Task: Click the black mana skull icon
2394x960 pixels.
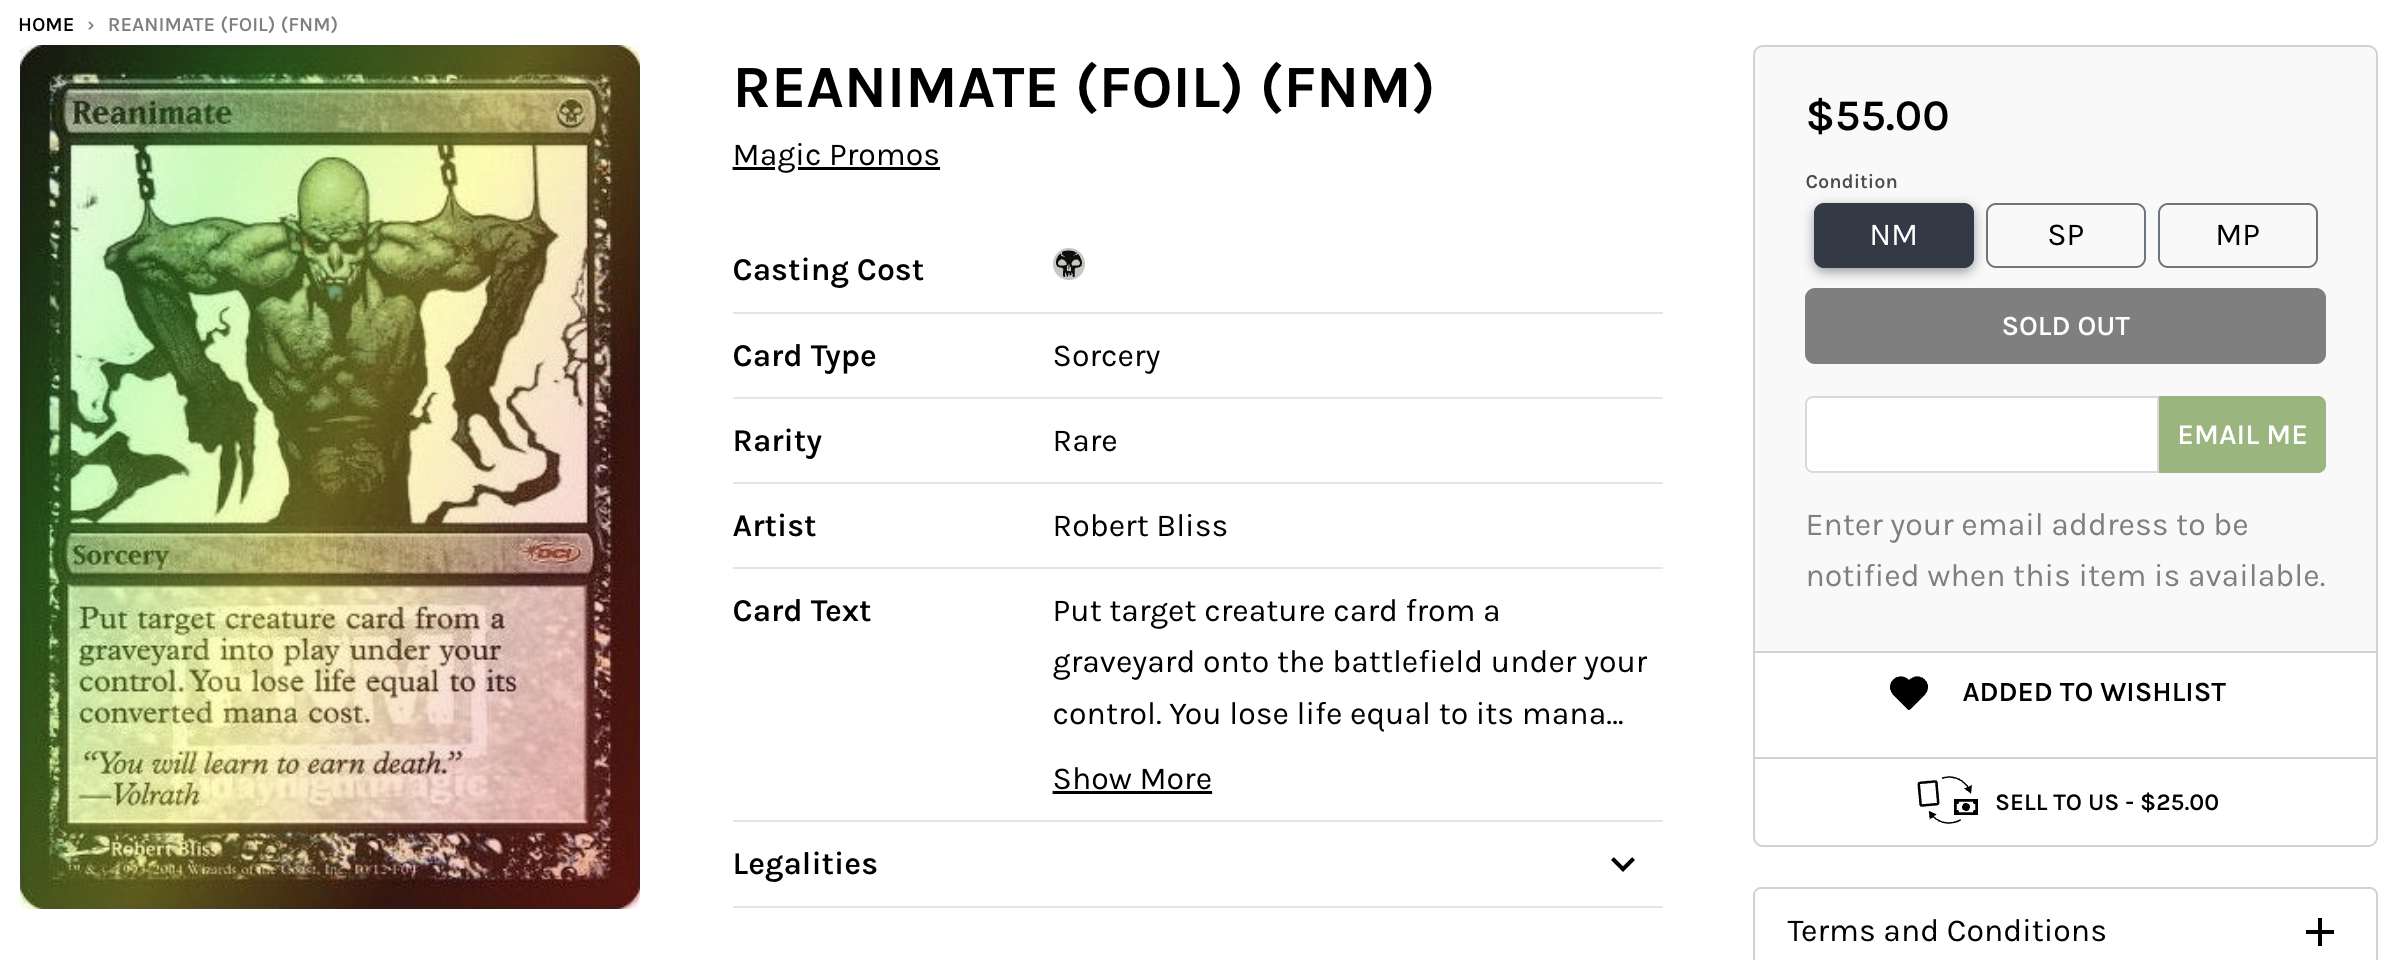Action: pos(1068,264)
